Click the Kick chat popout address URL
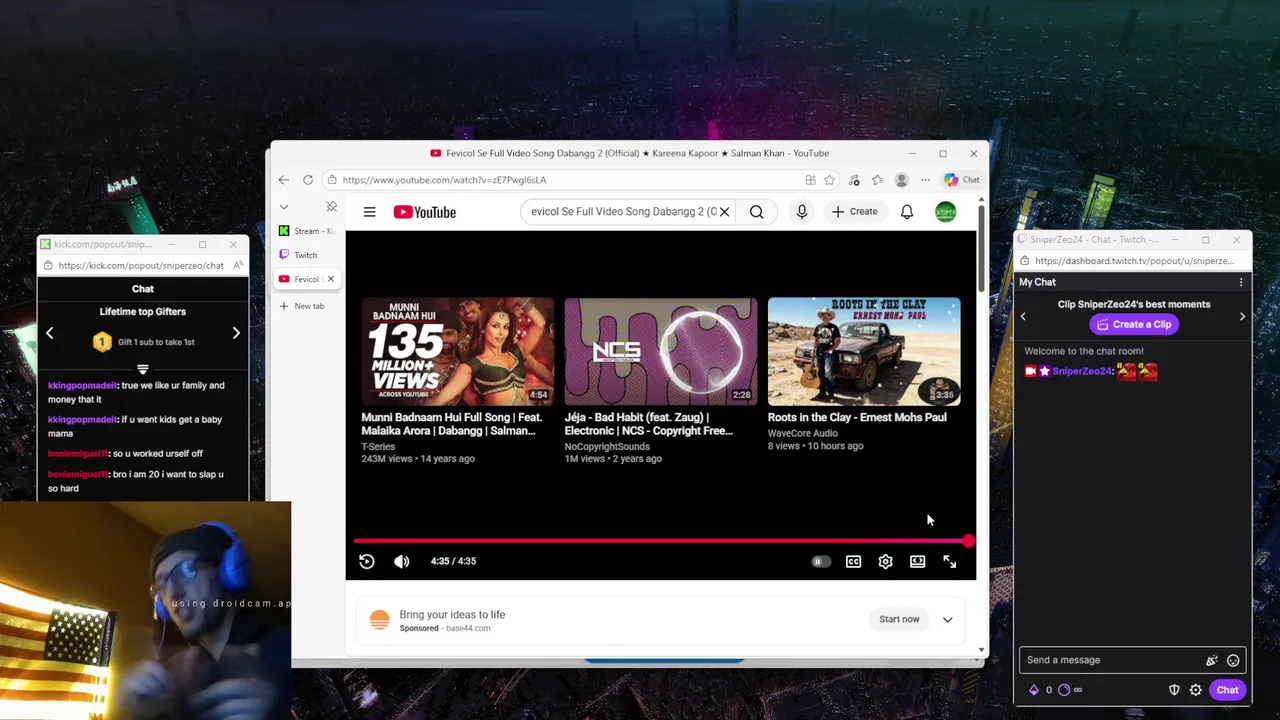 141,266
